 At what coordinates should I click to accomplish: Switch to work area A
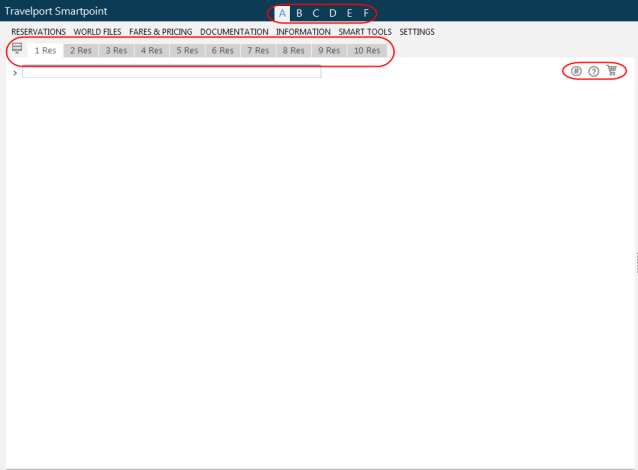(x=282, y=13)
